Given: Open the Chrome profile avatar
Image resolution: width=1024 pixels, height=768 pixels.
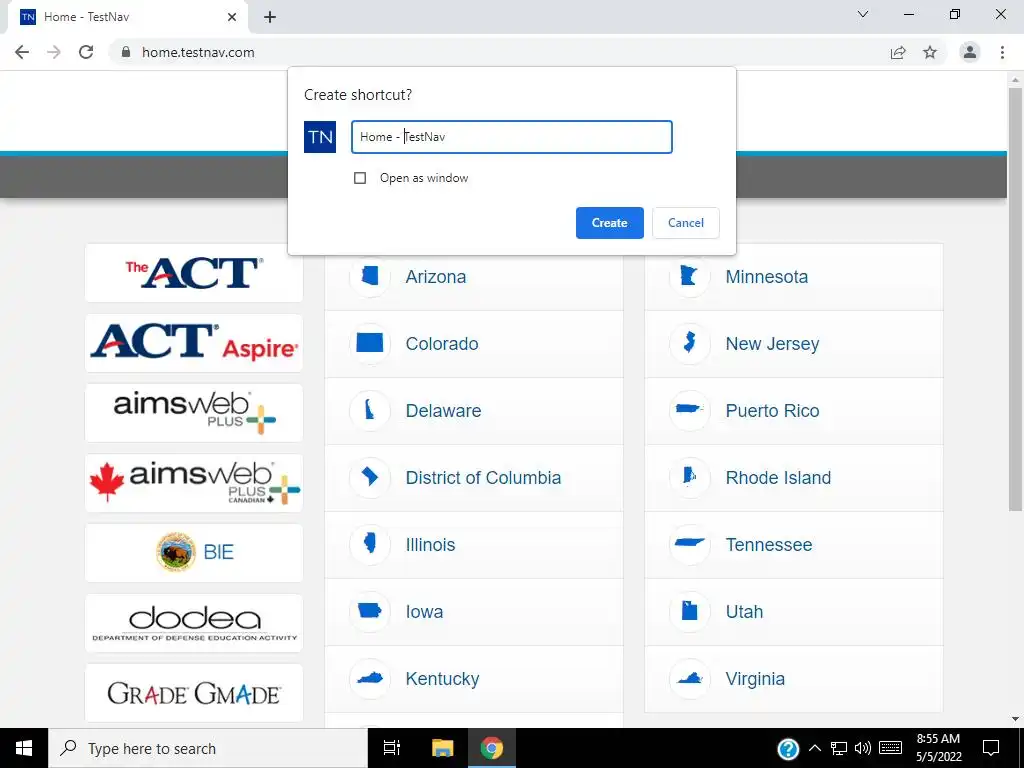Looking at the screenshot, I should [970, 52].
